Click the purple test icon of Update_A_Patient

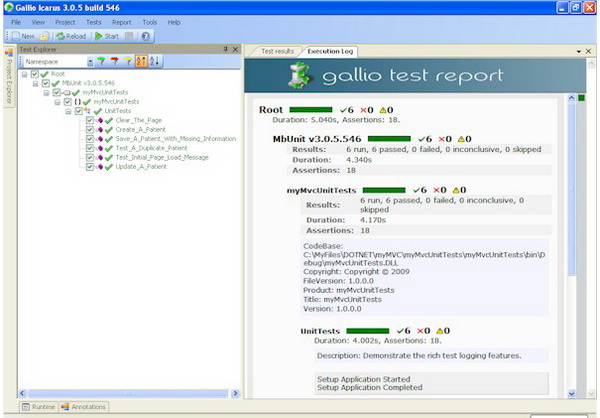pos(100,167)
